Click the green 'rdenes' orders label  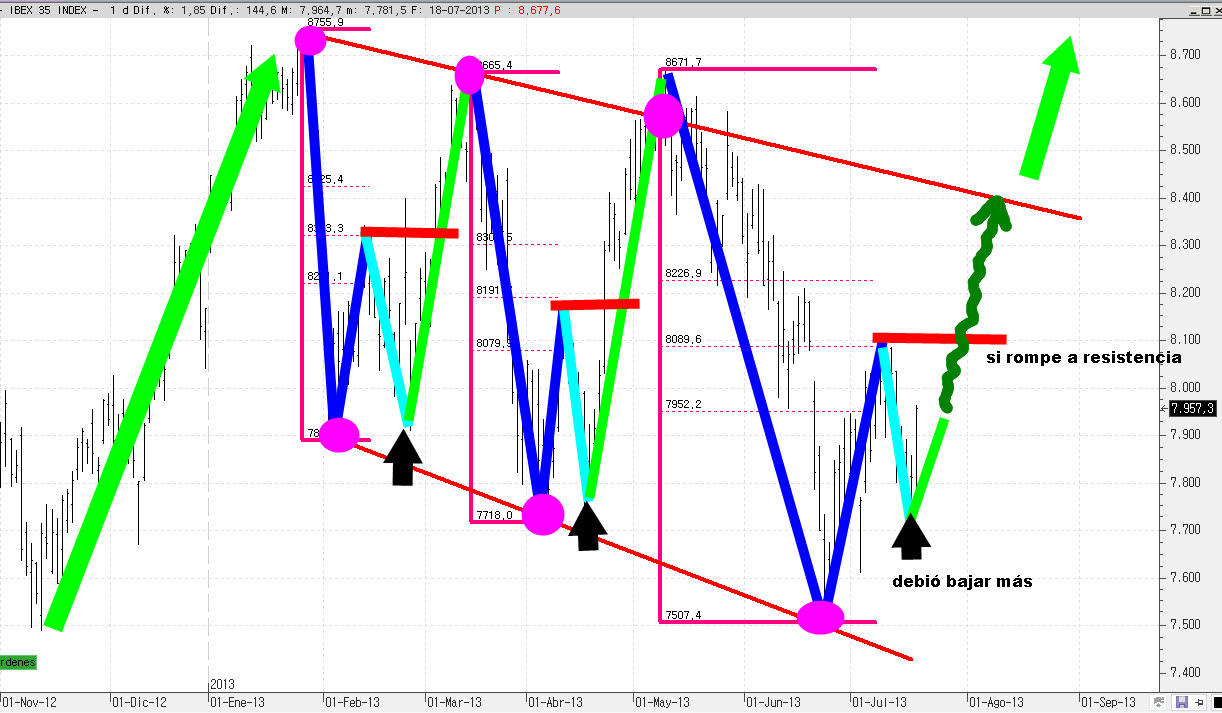tap(16, 662)
